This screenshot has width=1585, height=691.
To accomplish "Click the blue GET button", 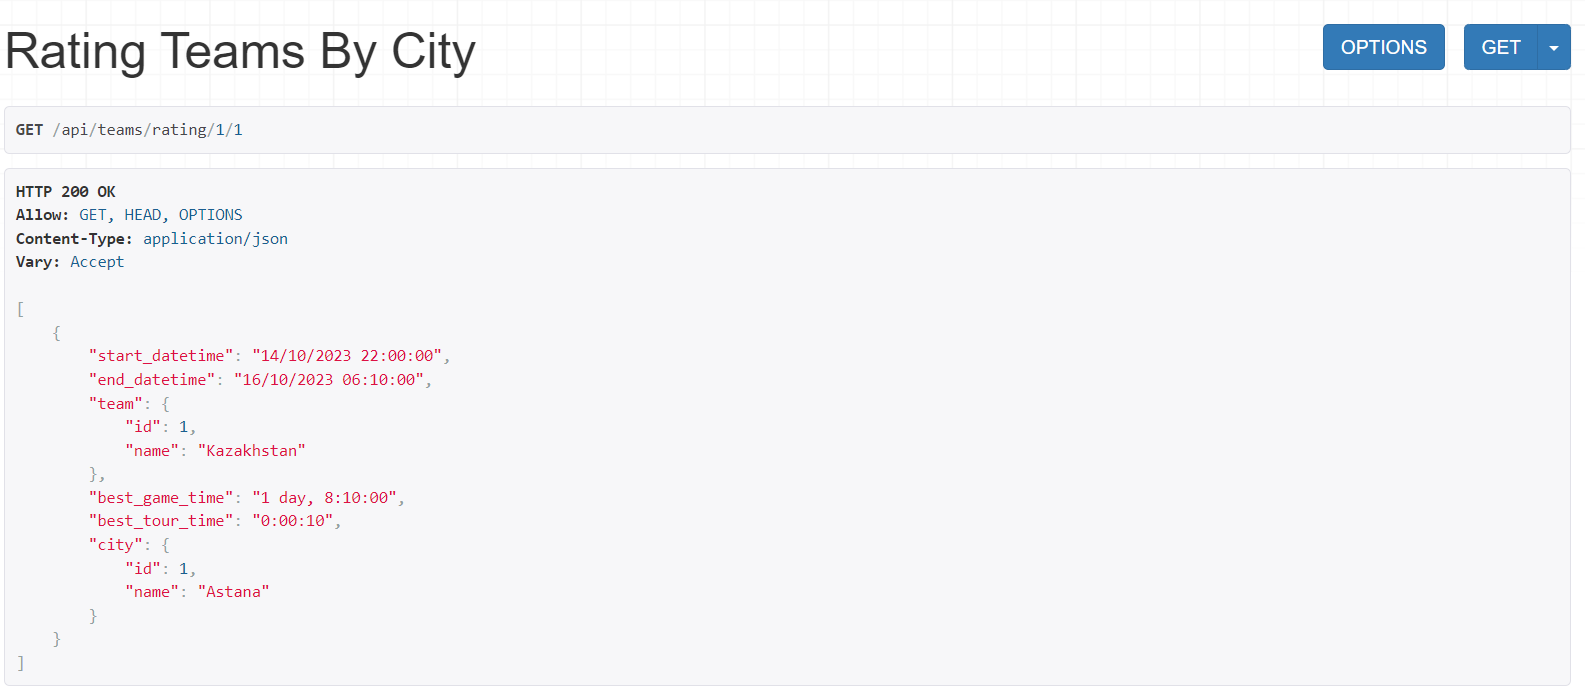I will pyautogui.click(x=1500, y=47).
